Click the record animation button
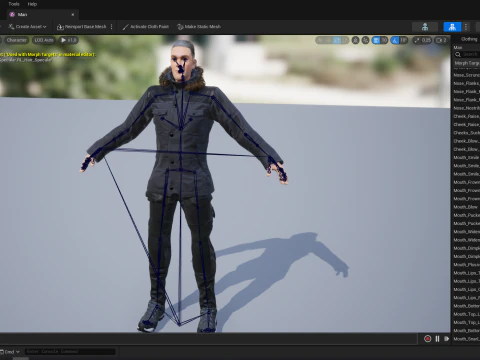Image resolution: width=480 pixels, height=360 pixels. coord(428,339)
